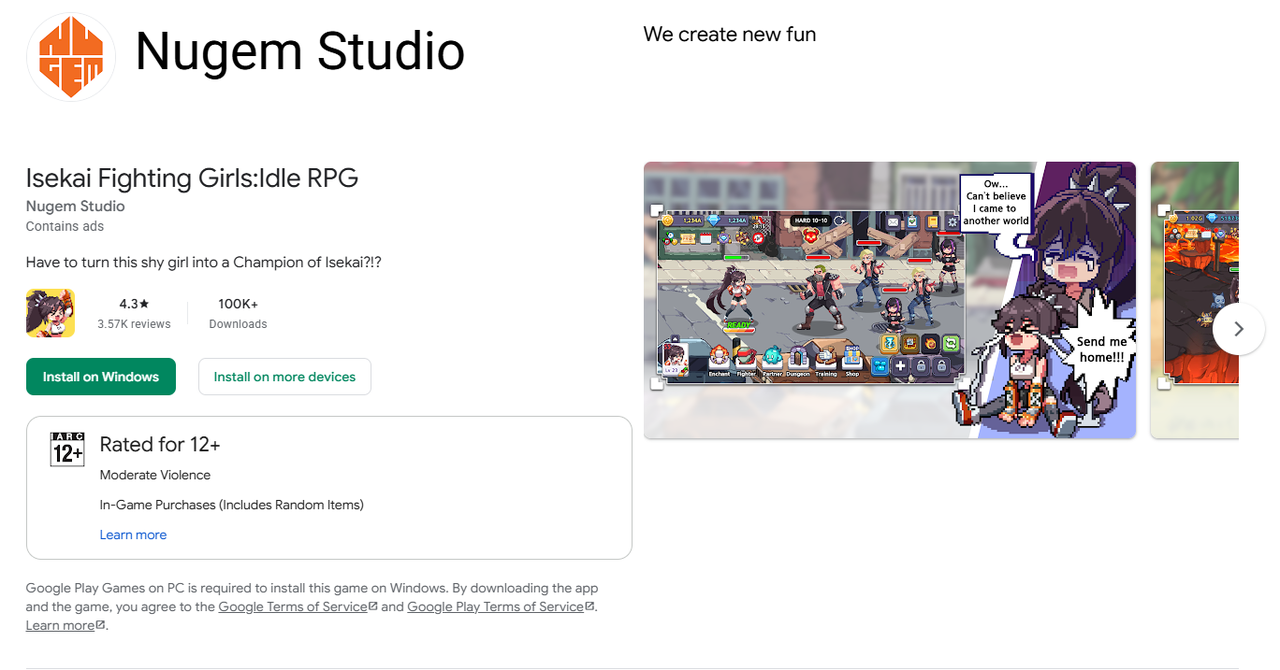Click the Nugem Studio page heading

pyautogui.click(x=300, y=52)
